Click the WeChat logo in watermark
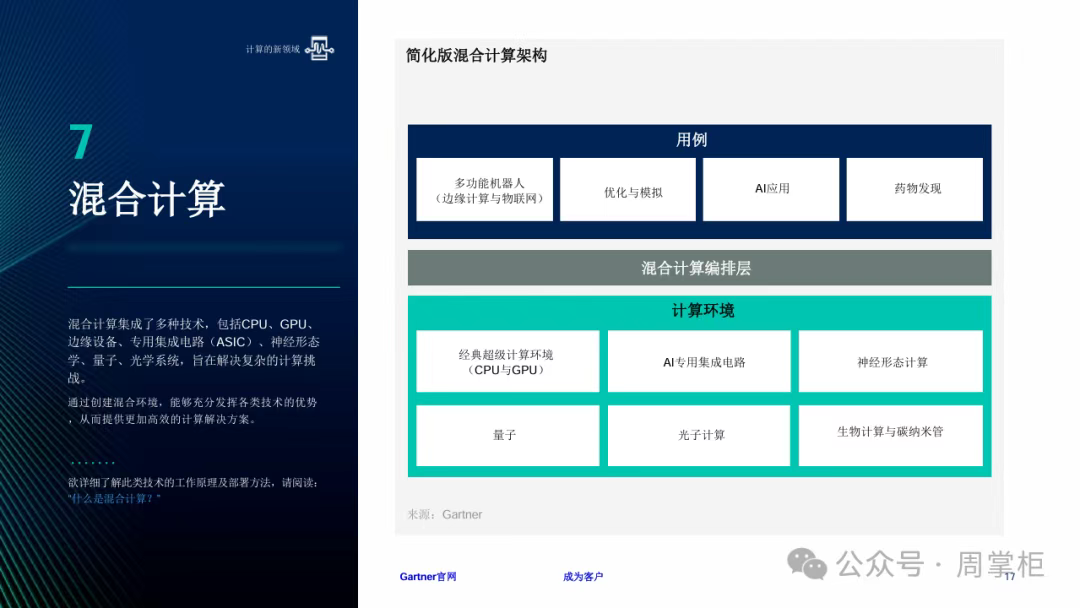The image size is (1080, 608). click(x=807, y=564)
